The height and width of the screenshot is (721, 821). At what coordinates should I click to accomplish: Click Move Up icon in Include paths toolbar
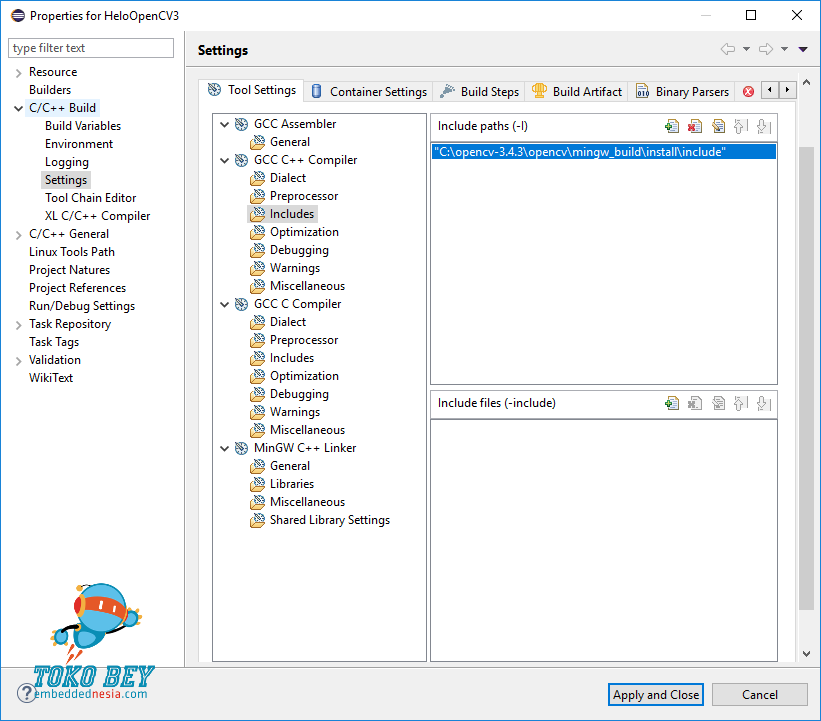740,126
